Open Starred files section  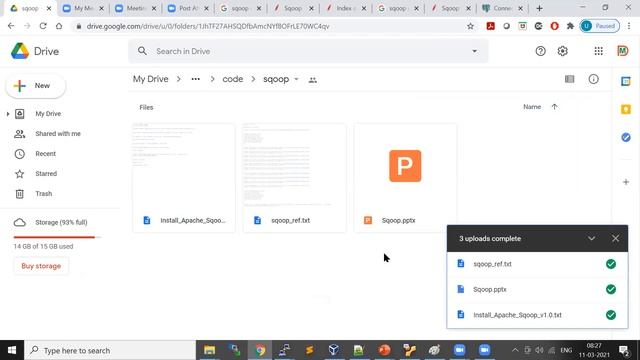coord(46,174)
